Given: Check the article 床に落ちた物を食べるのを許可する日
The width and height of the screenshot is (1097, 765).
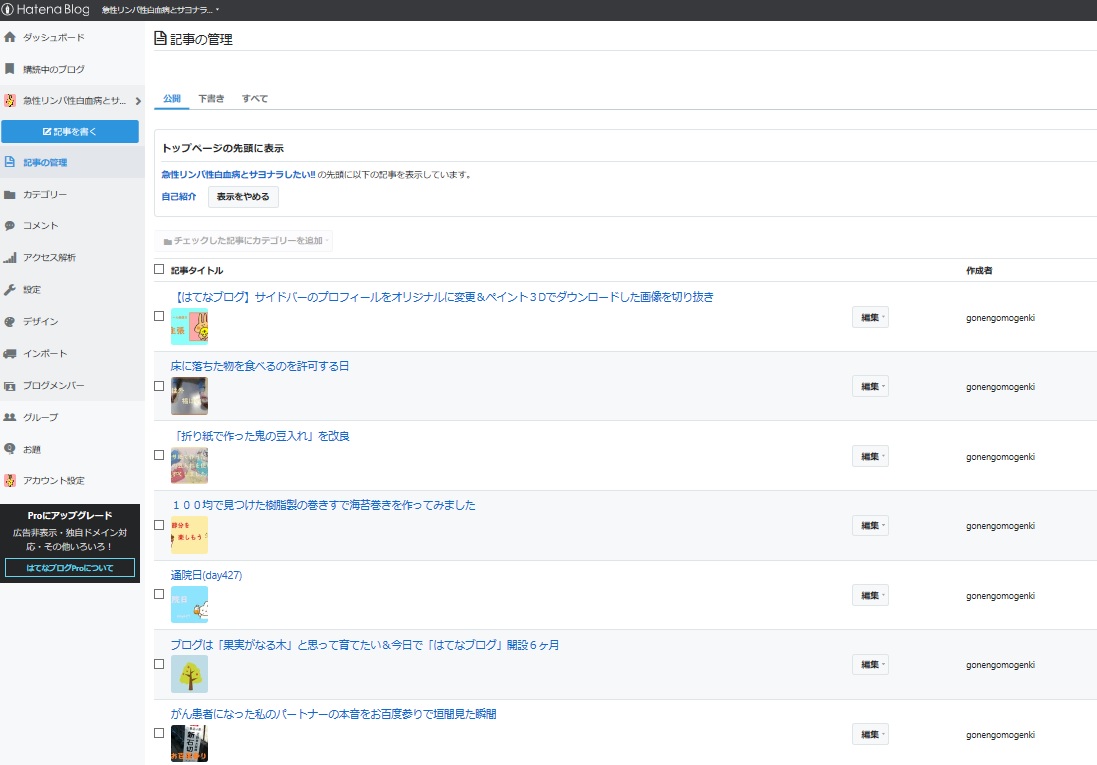Looking at the screenshot, I should point(158,385).
